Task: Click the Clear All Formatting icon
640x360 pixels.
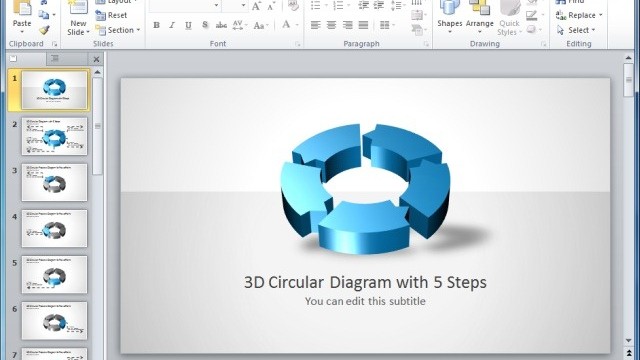Action: (293, 6)
